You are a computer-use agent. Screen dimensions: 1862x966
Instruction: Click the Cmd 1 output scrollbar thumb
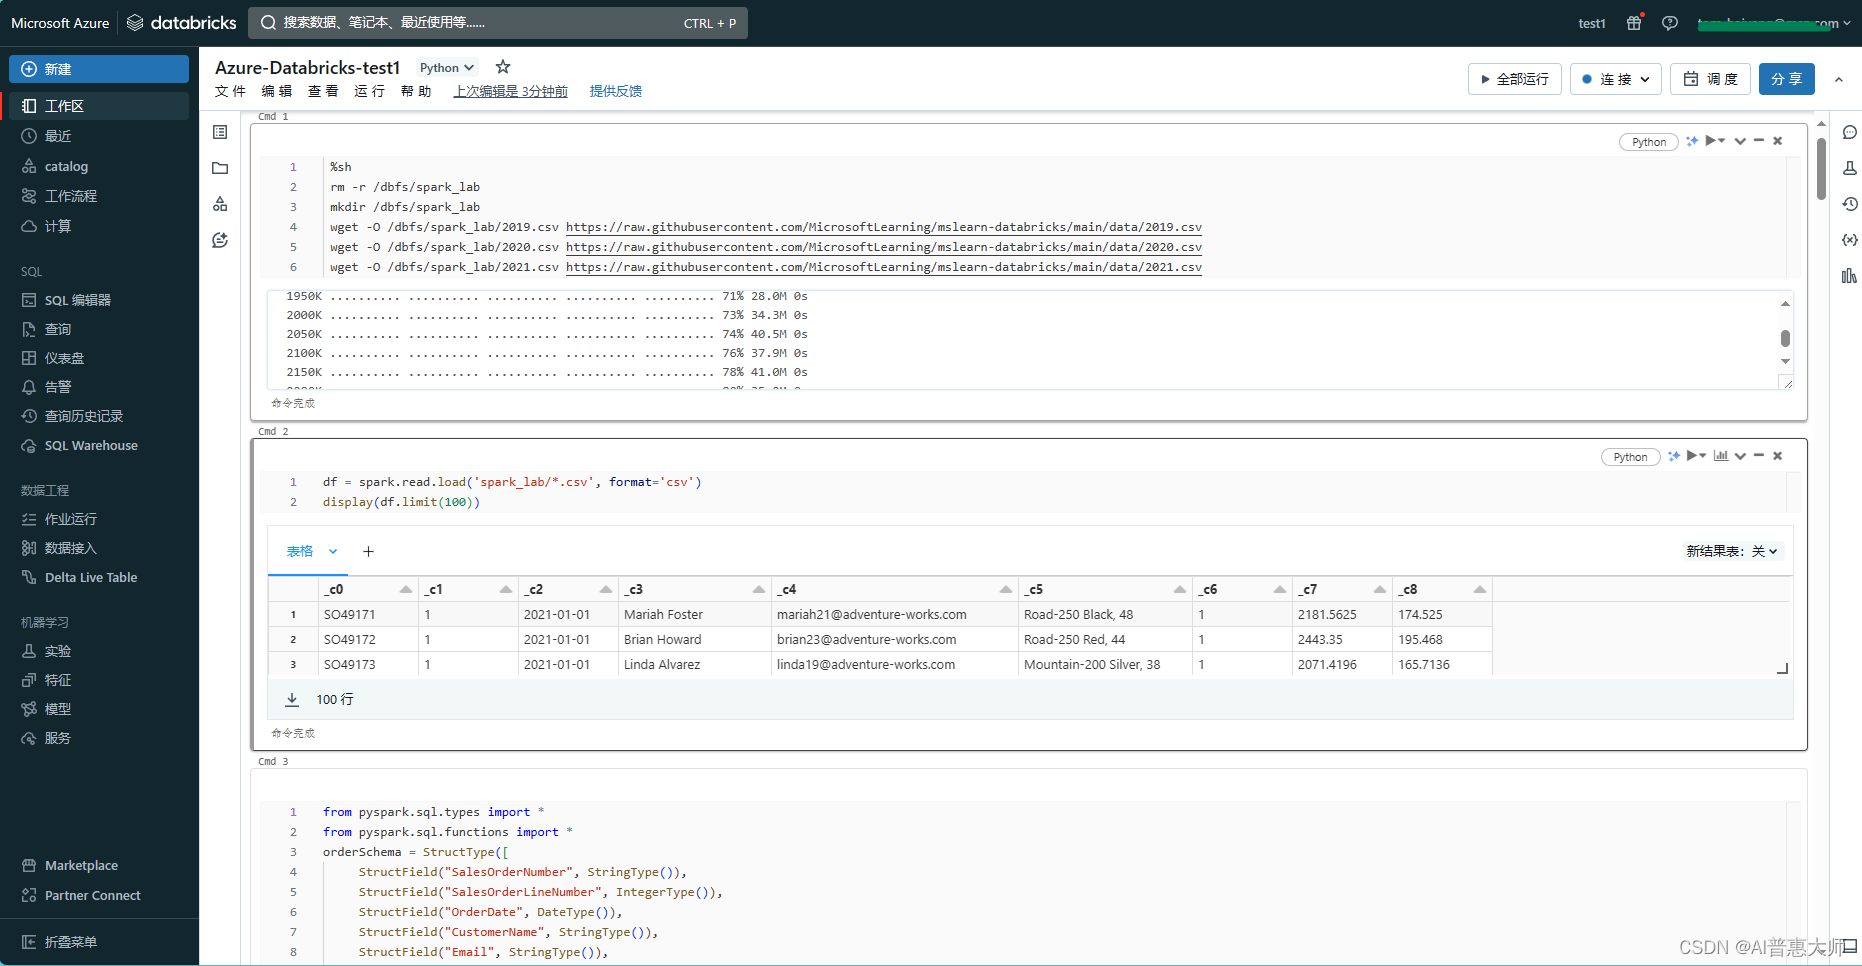pyautogui.click(x=1785, y=339)
